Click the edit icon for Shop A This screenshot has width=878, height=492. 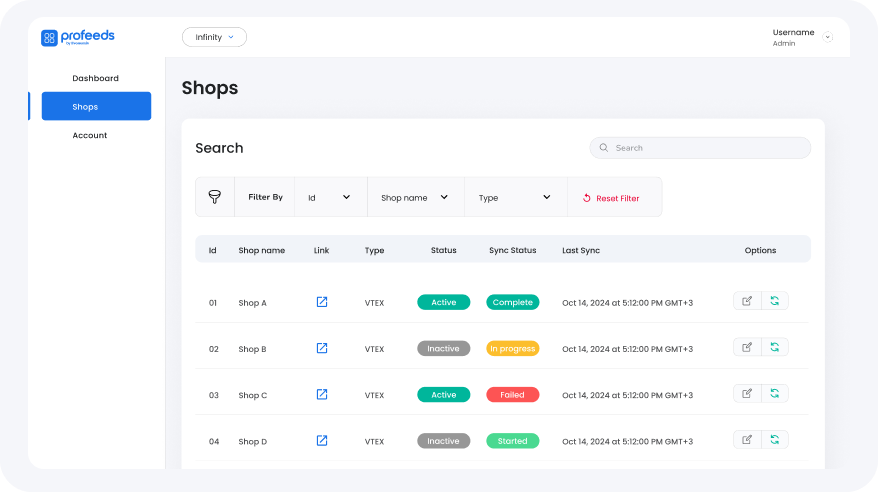tap(747, 301)
